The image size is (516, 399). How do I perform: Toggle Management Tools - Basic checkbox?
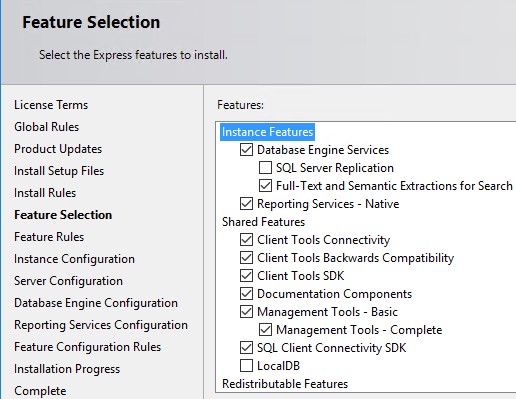point(246,312)
